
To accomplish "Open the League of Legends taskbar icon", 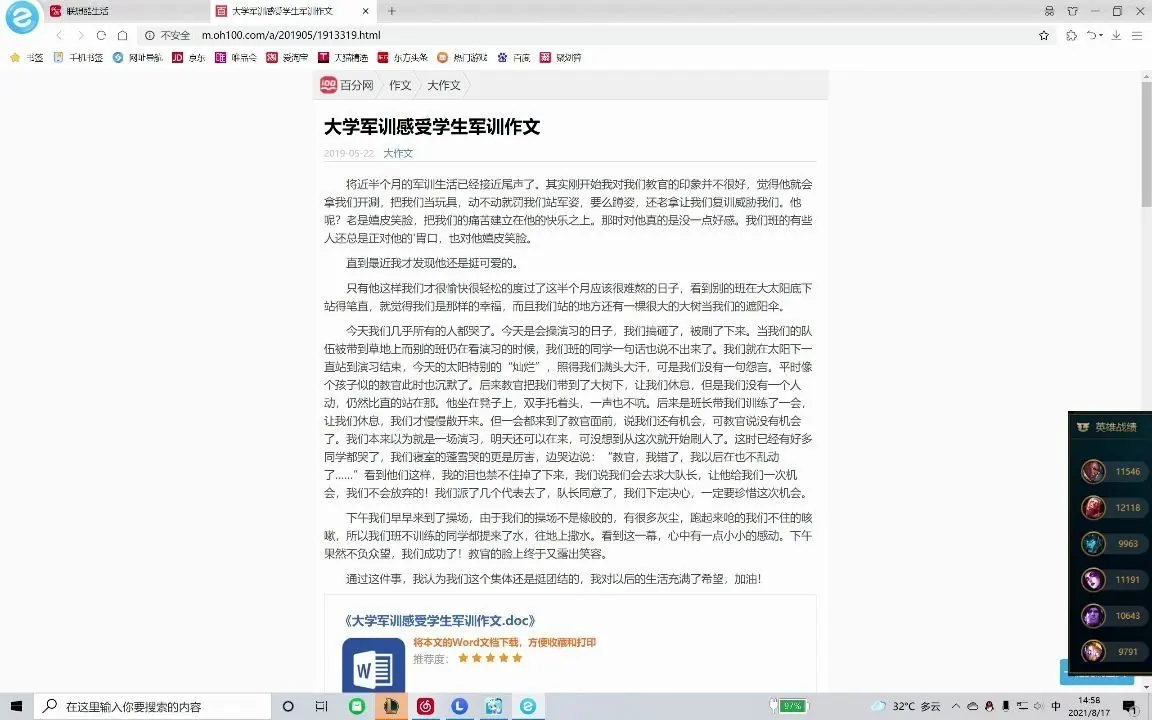I will pos(391,706).
